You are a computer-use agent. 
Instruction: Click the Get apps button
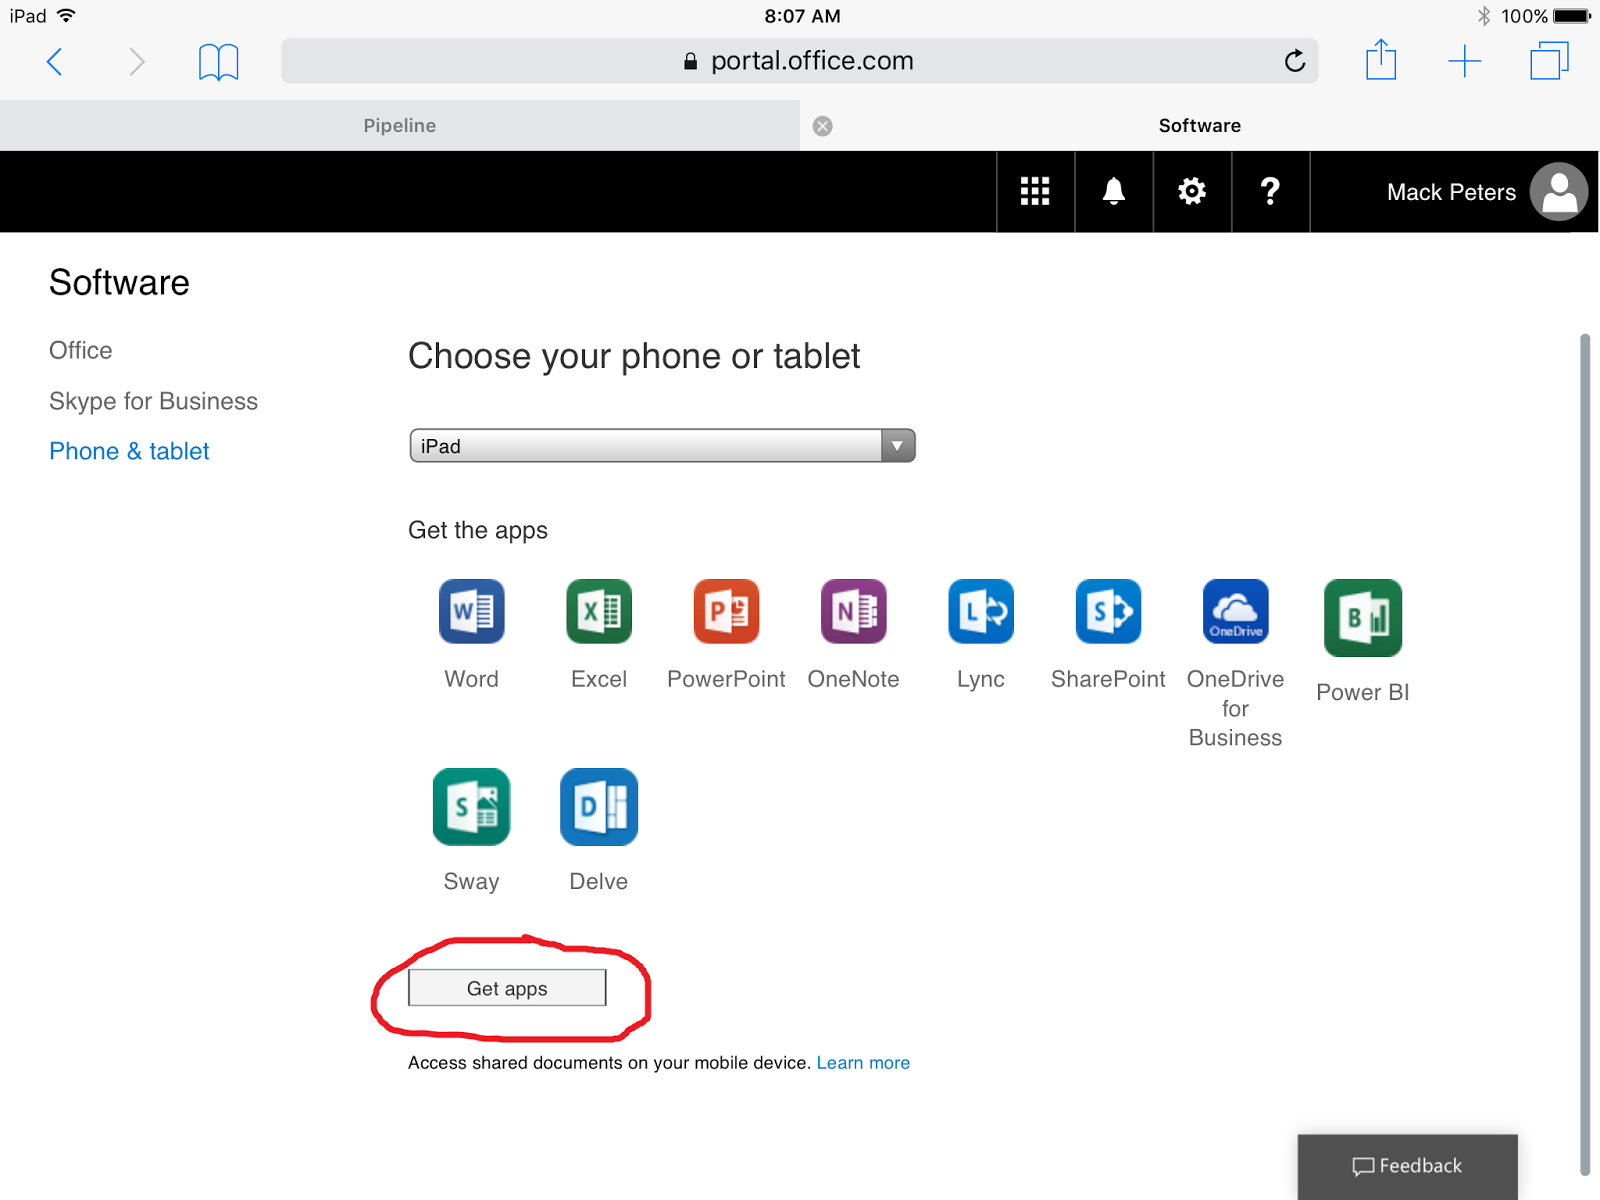pos(507,988)
